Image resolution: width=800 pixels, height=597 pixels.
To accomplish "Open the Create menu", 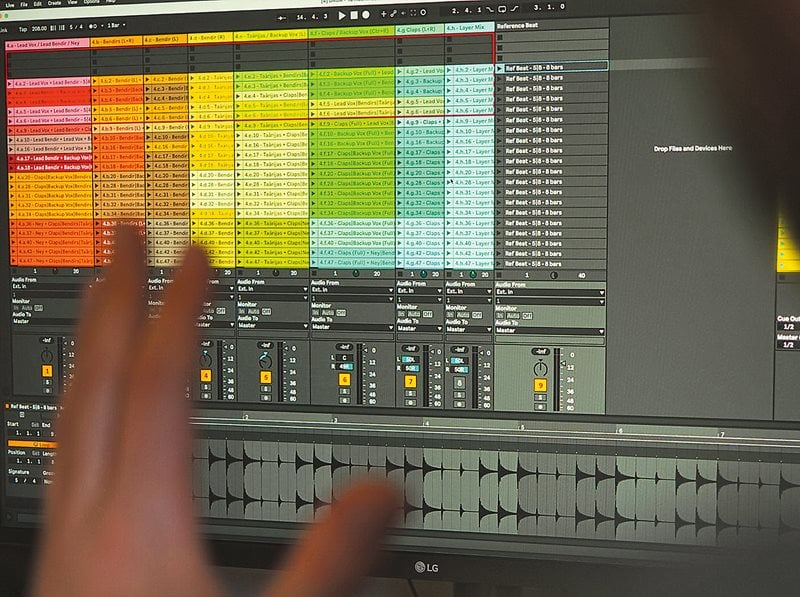I will (55, 3).
